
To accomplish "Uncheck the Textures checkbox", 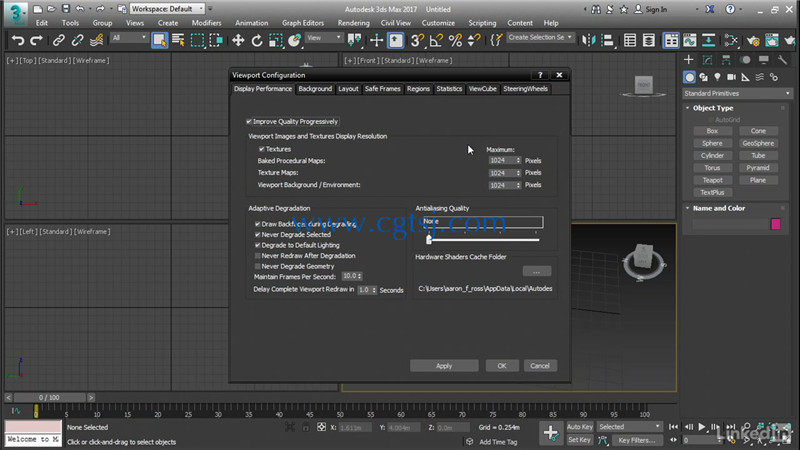I will tap(261, 149).
